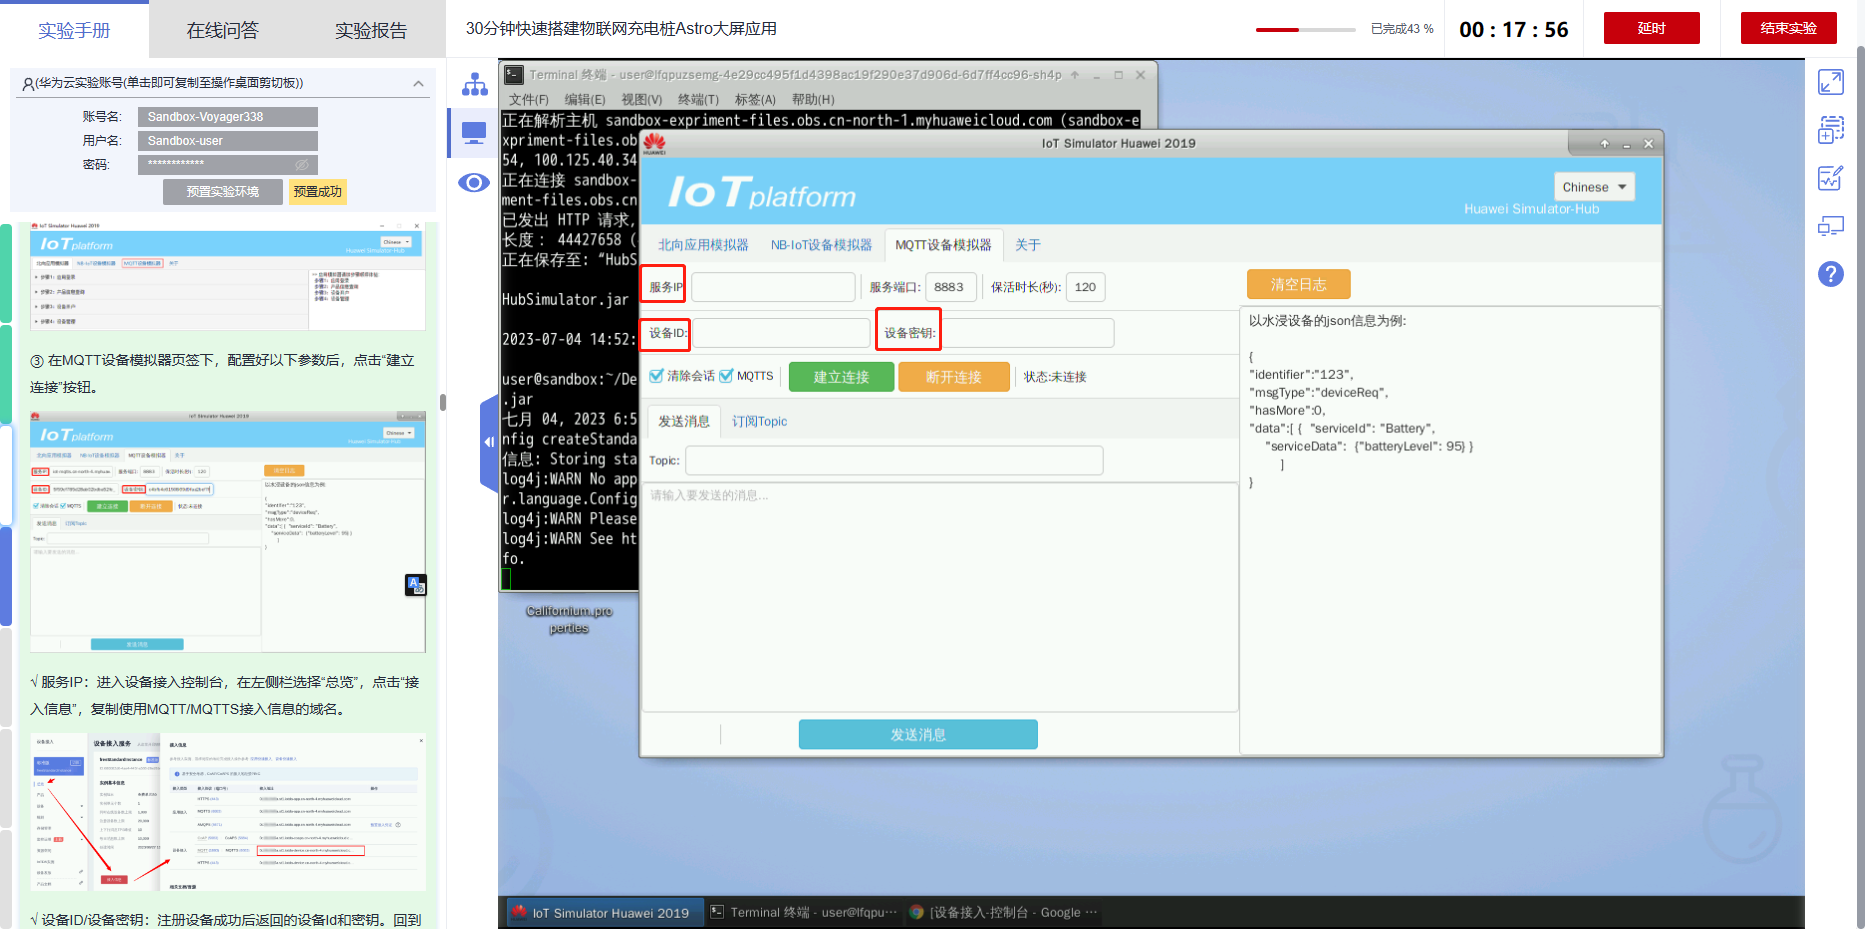1865x929 pixels.
Task: Open the 编辑(E) menu in Terminal
Action: pyautogui.click(x=585, y=100)
